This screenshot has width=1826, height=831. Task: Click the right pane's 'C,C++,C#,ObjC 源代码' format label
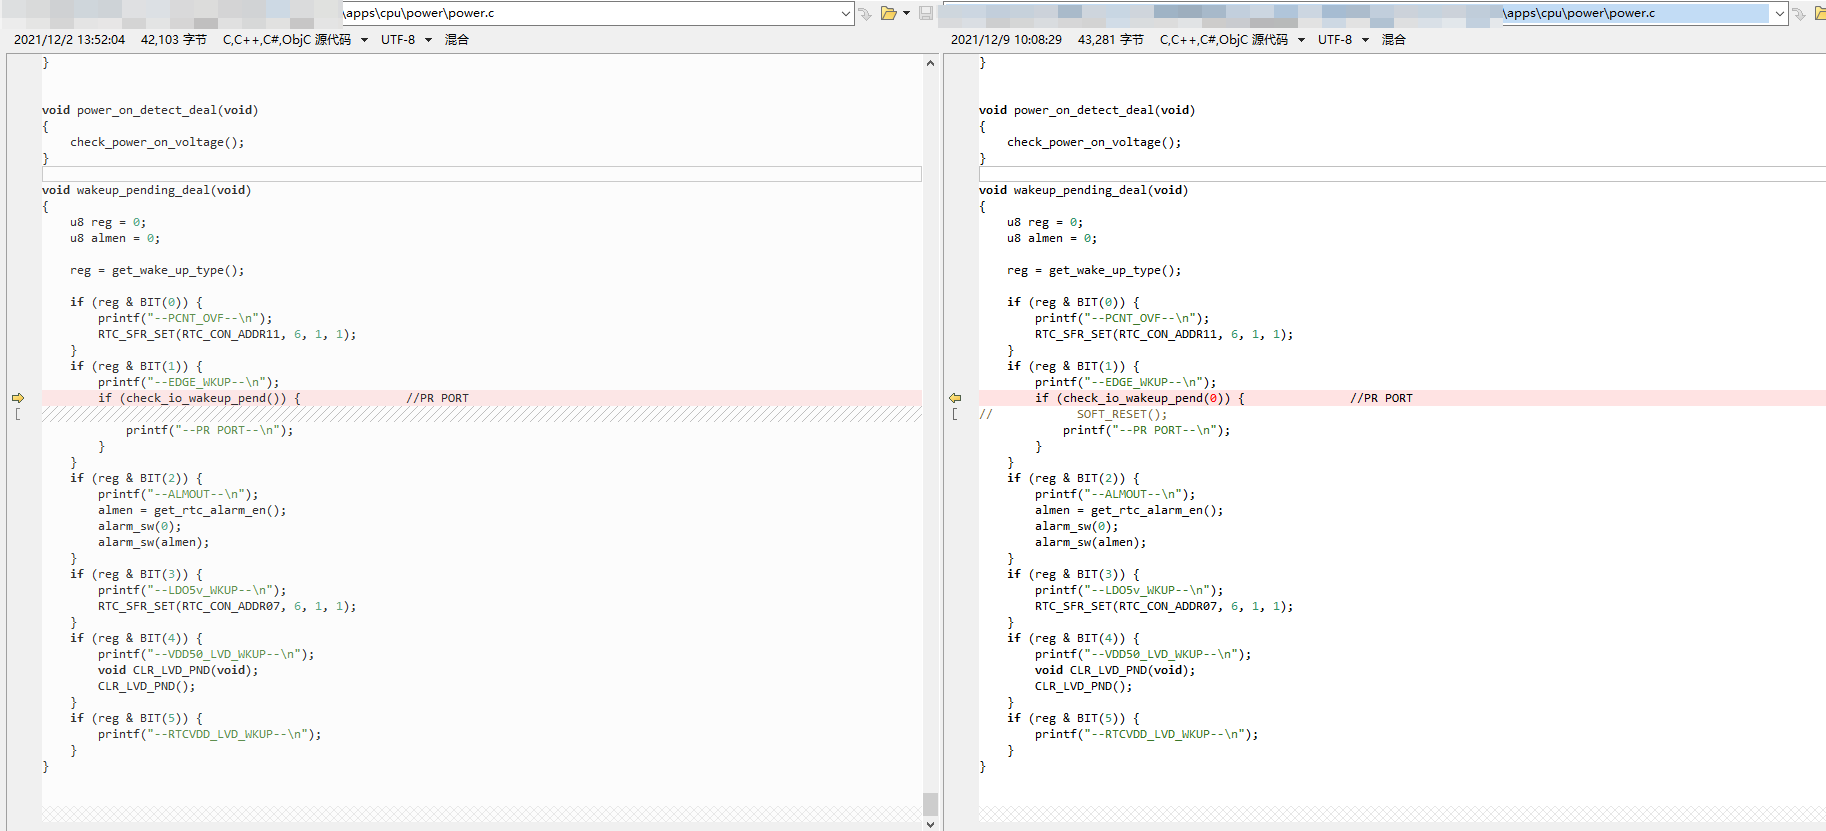click(1224, 40)
